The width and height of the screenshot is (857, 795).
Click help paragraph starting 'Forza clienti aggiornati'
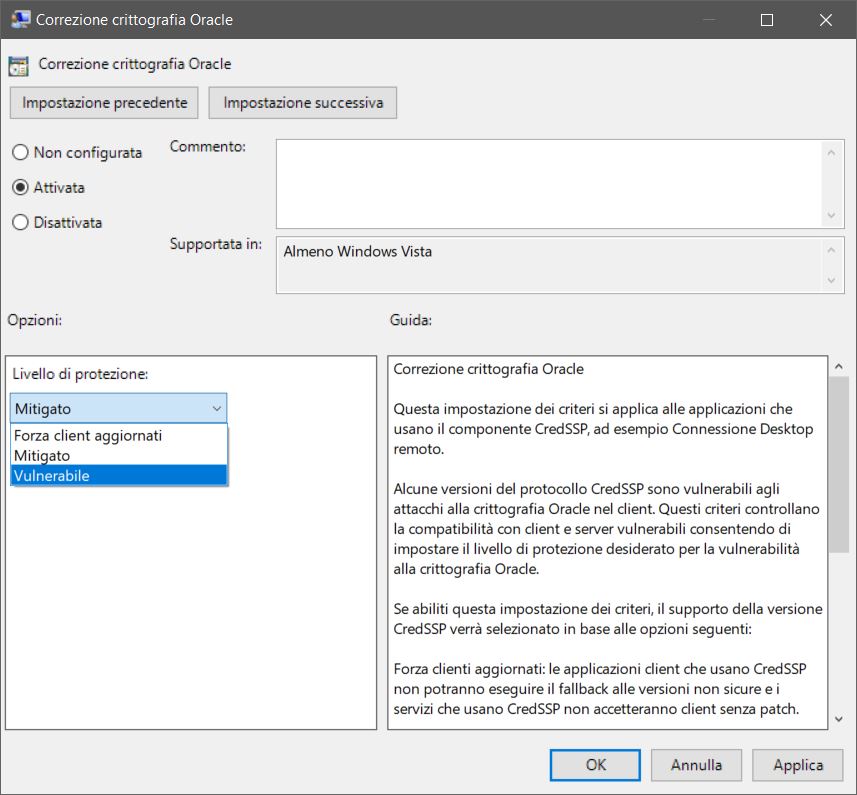tap(600, 689)
